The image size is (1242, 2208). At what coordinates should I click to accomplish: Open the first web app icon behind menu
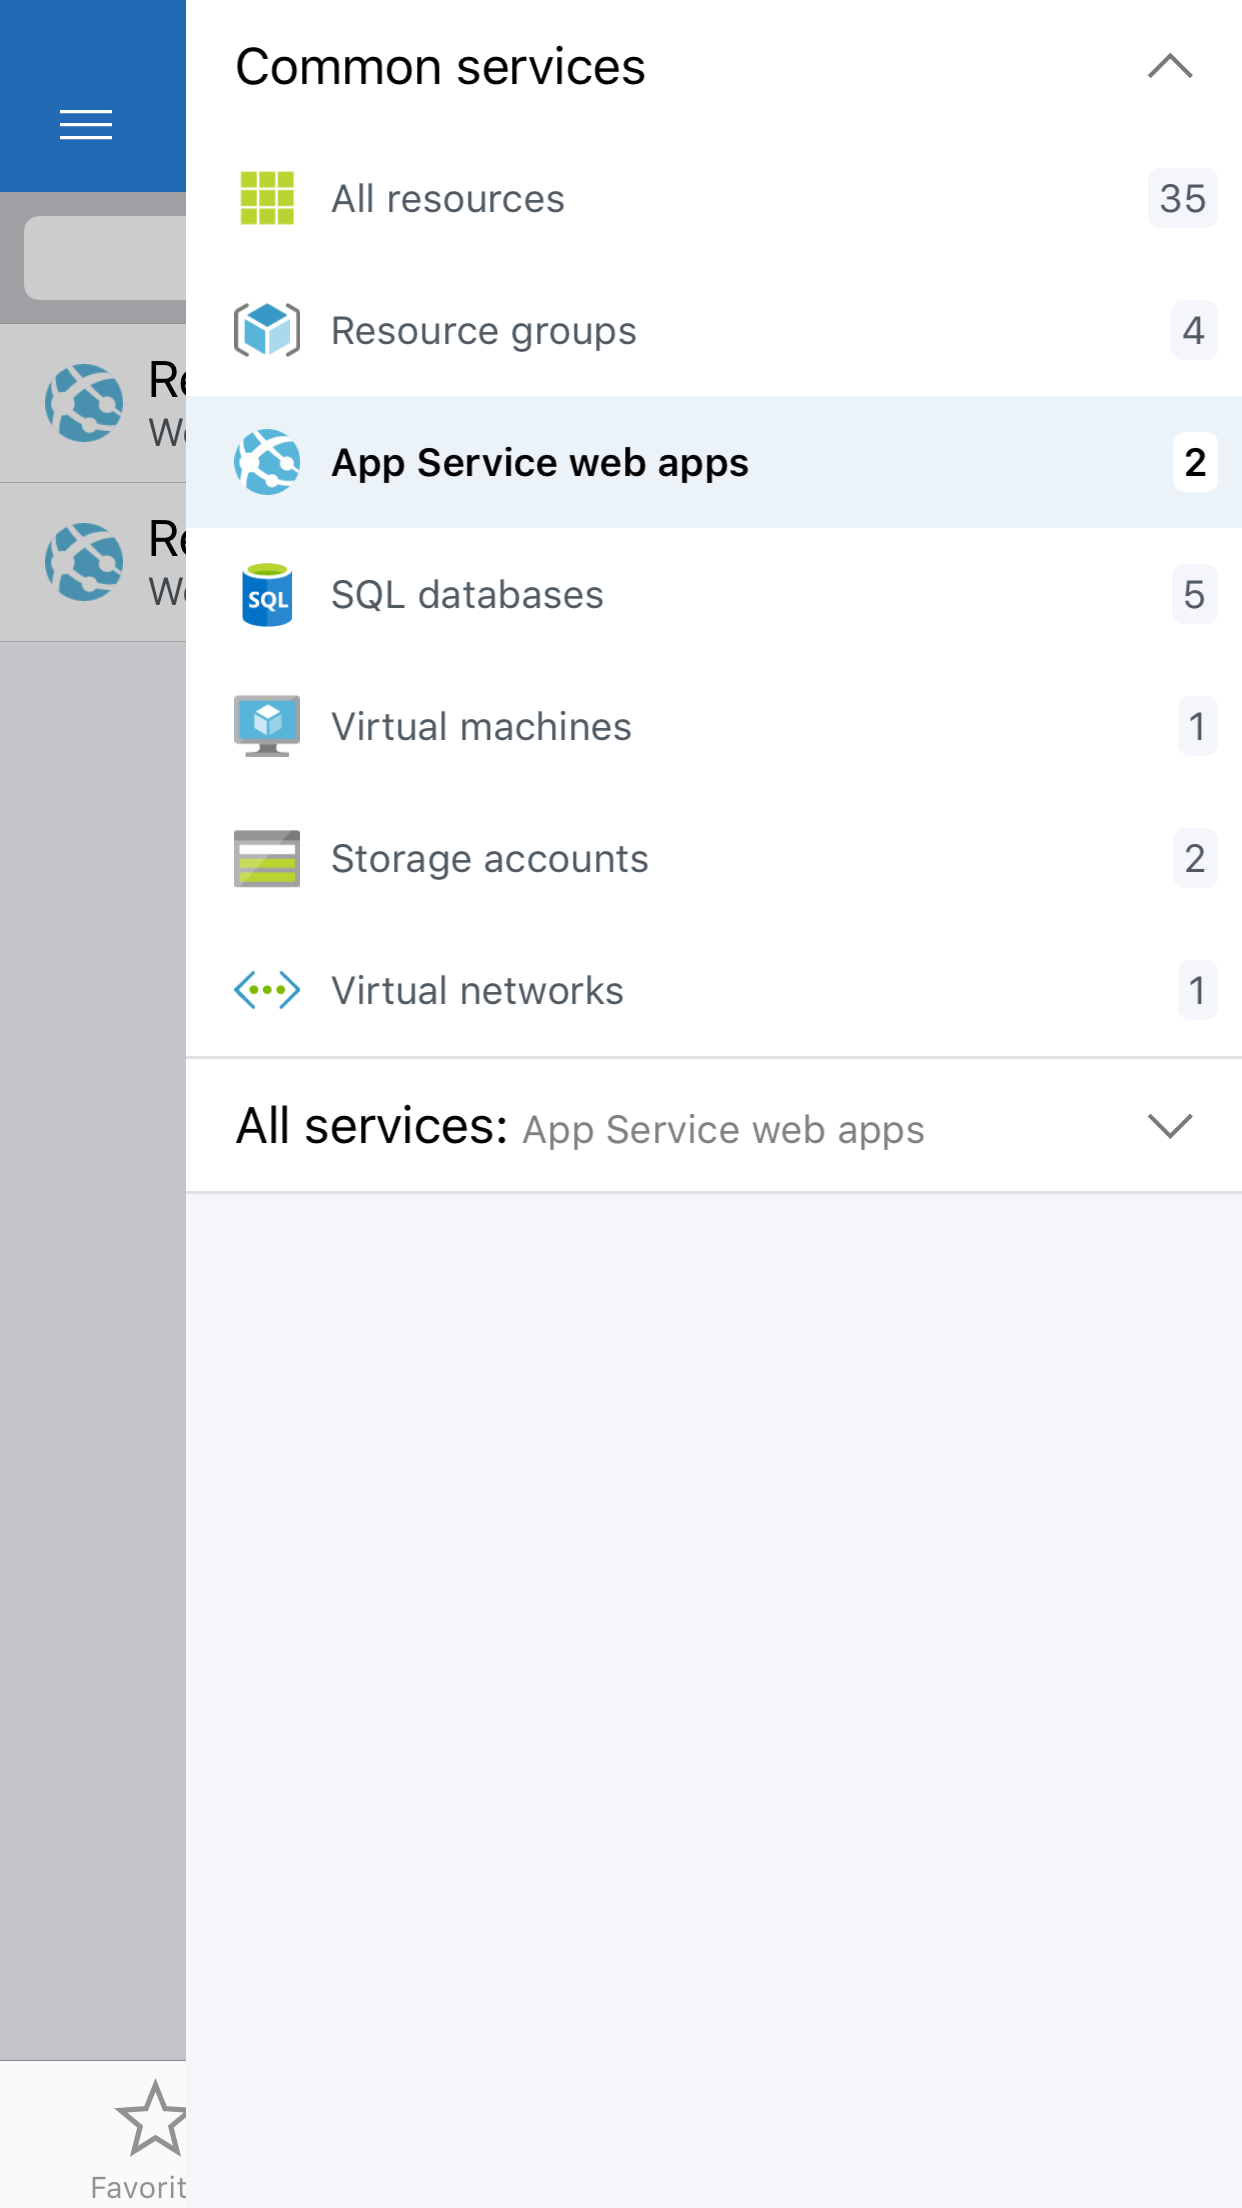tap(84, 403)
